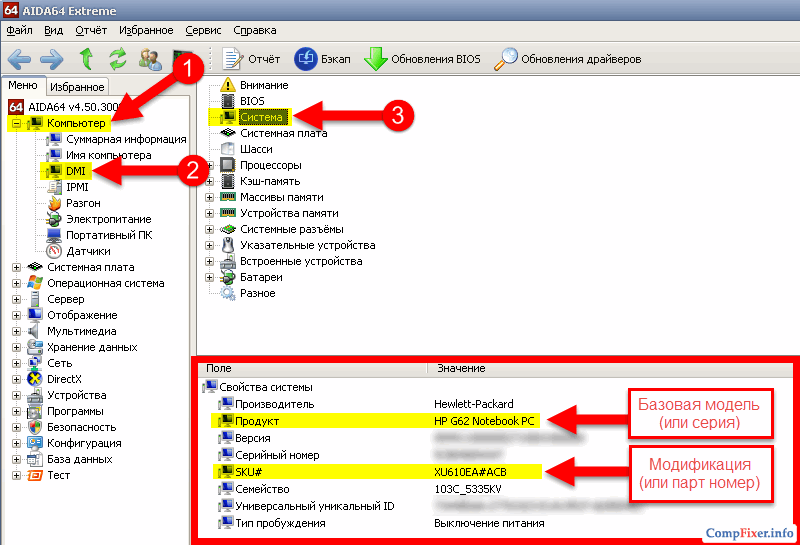Click the Внимание warning icon
This screenshot has height=545, width=800.
coord(228,85)
